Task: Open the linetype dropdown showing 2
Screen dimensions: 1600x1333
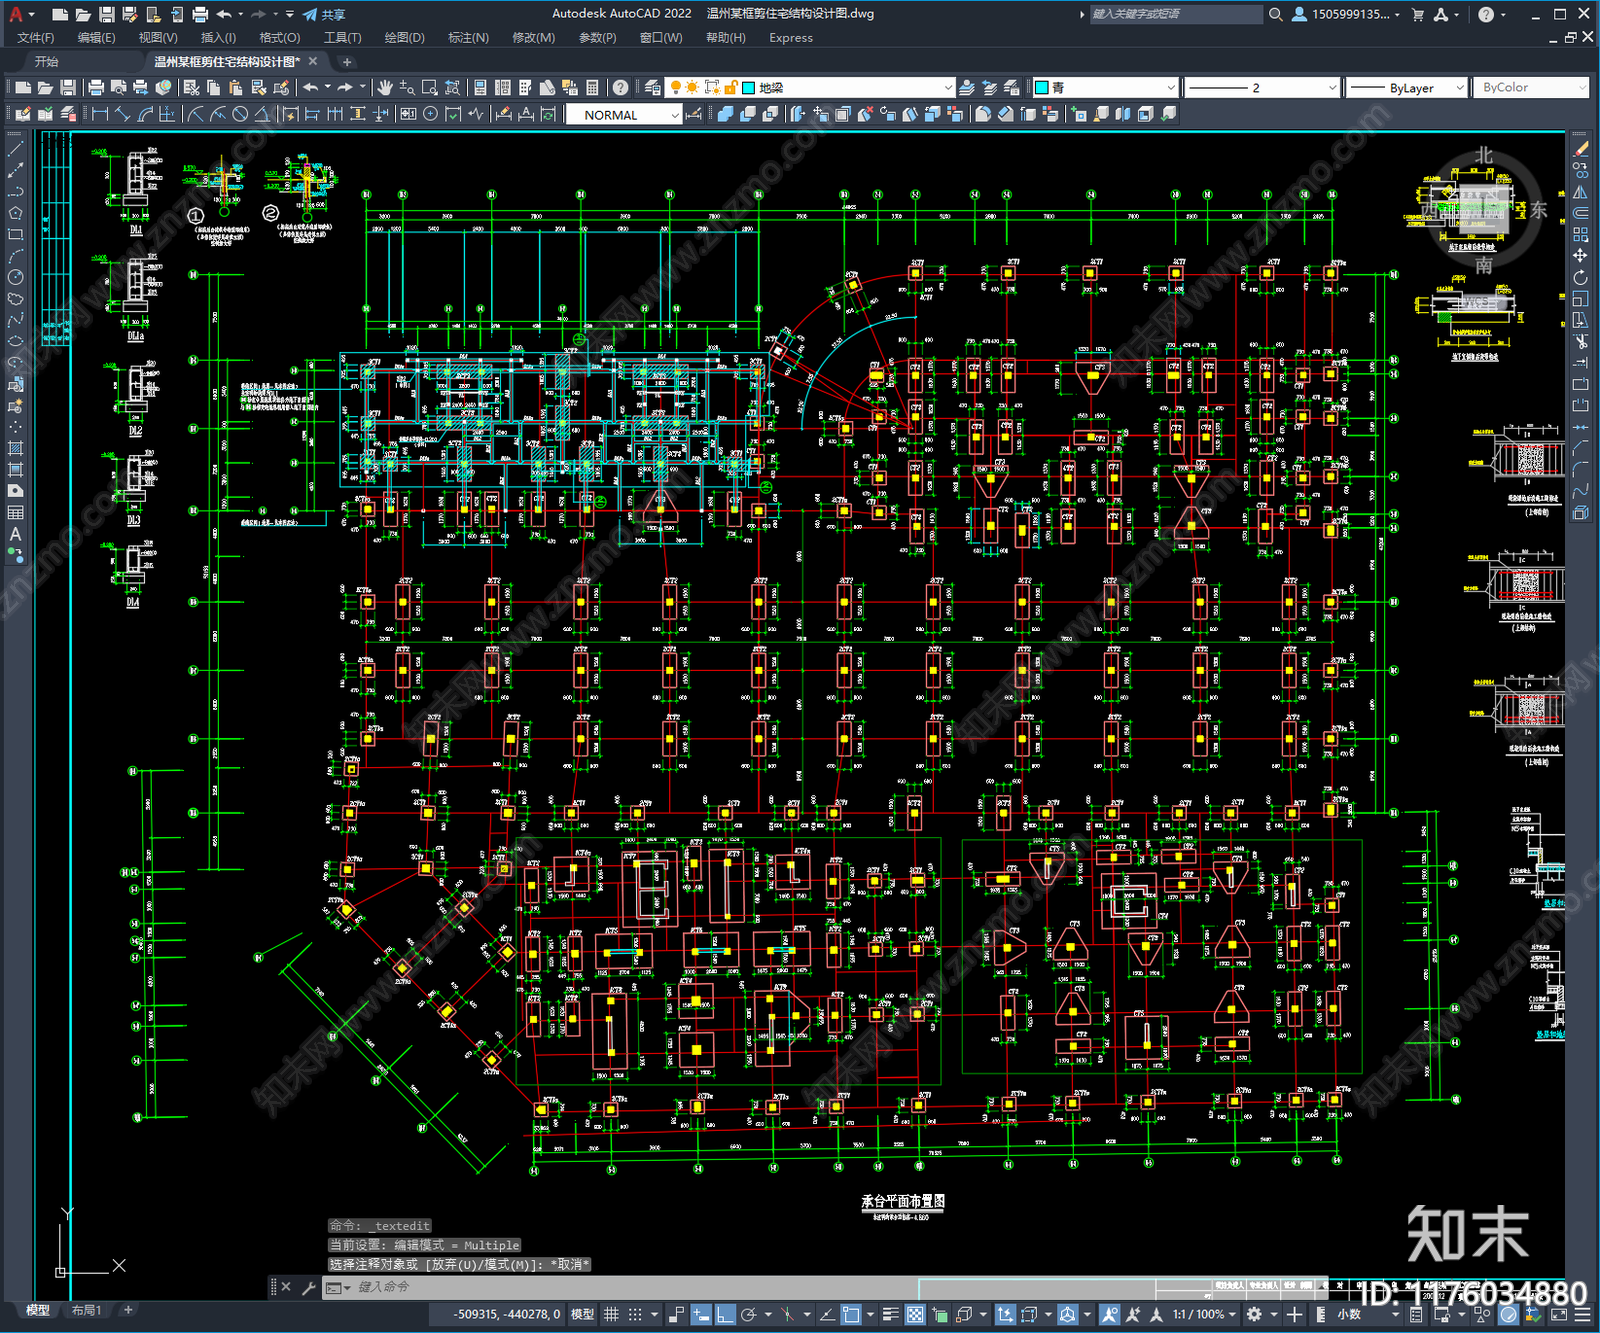Action: [x=1262, y=88]
